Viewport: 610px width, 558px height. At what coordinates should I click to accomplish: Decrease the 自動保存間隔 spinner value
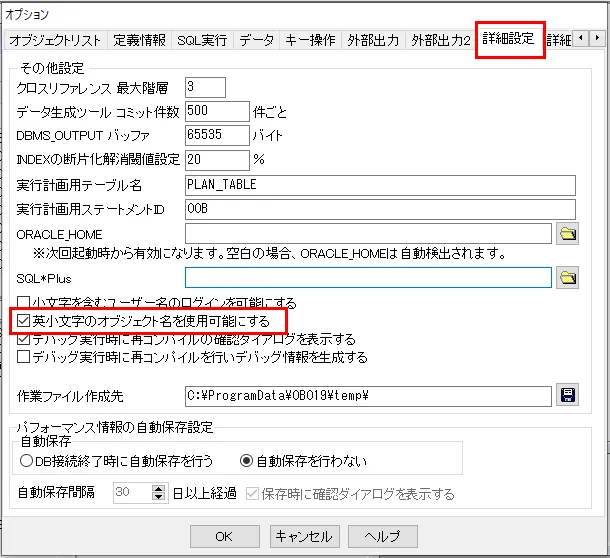click(x=158, y=497)
